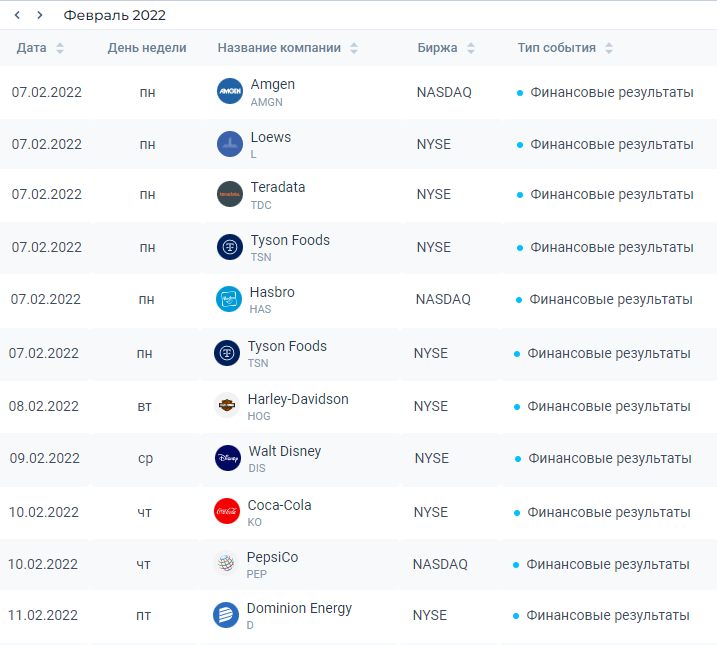Screen dimensions: 717x646
Task: Click weekday ср in Walt Disney row
Action: point(145,459)
